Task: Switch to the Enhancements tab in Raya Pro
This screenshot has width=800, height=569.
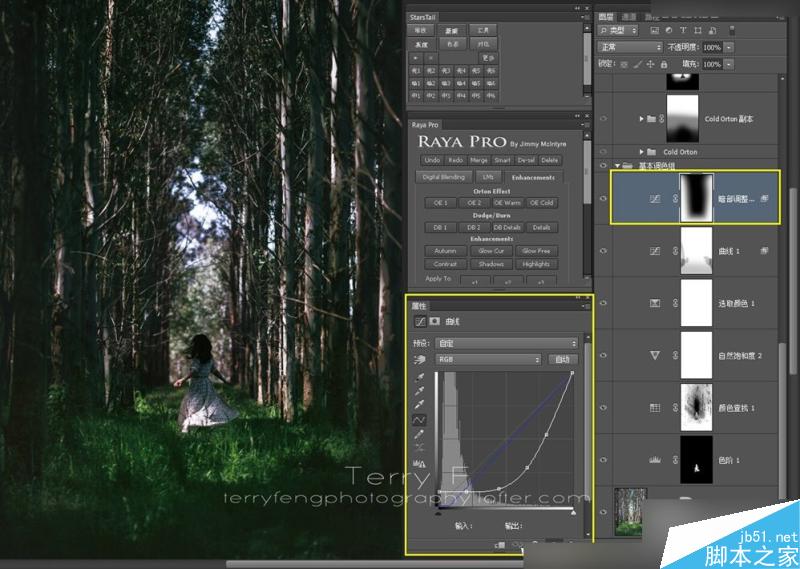Action: tap(533, 178)
